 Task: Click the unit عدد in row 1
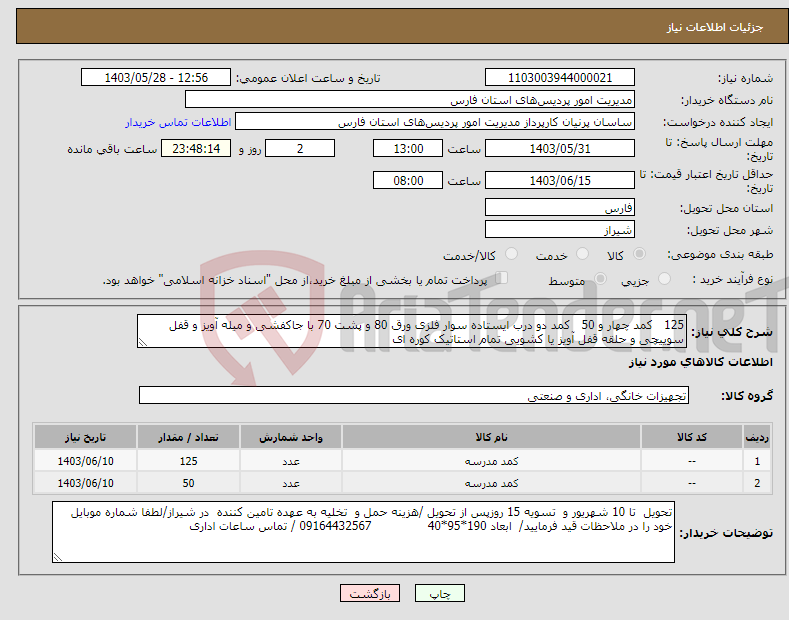291,461
